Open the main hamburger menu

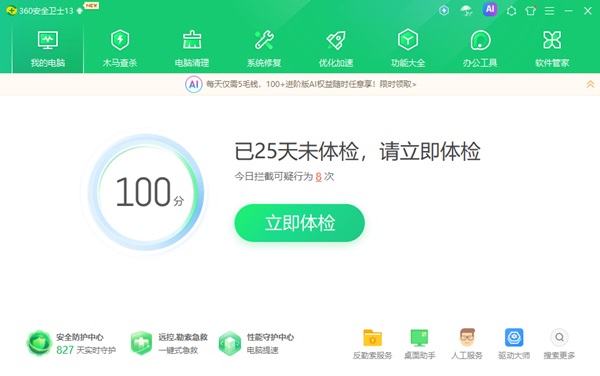[x=549, y=11]
